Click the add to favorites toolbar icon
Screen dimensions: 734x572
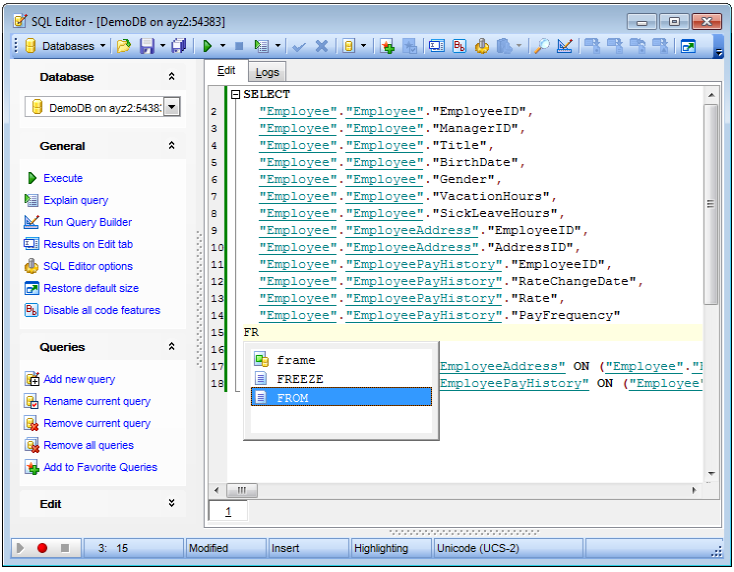tap(387, 46)
